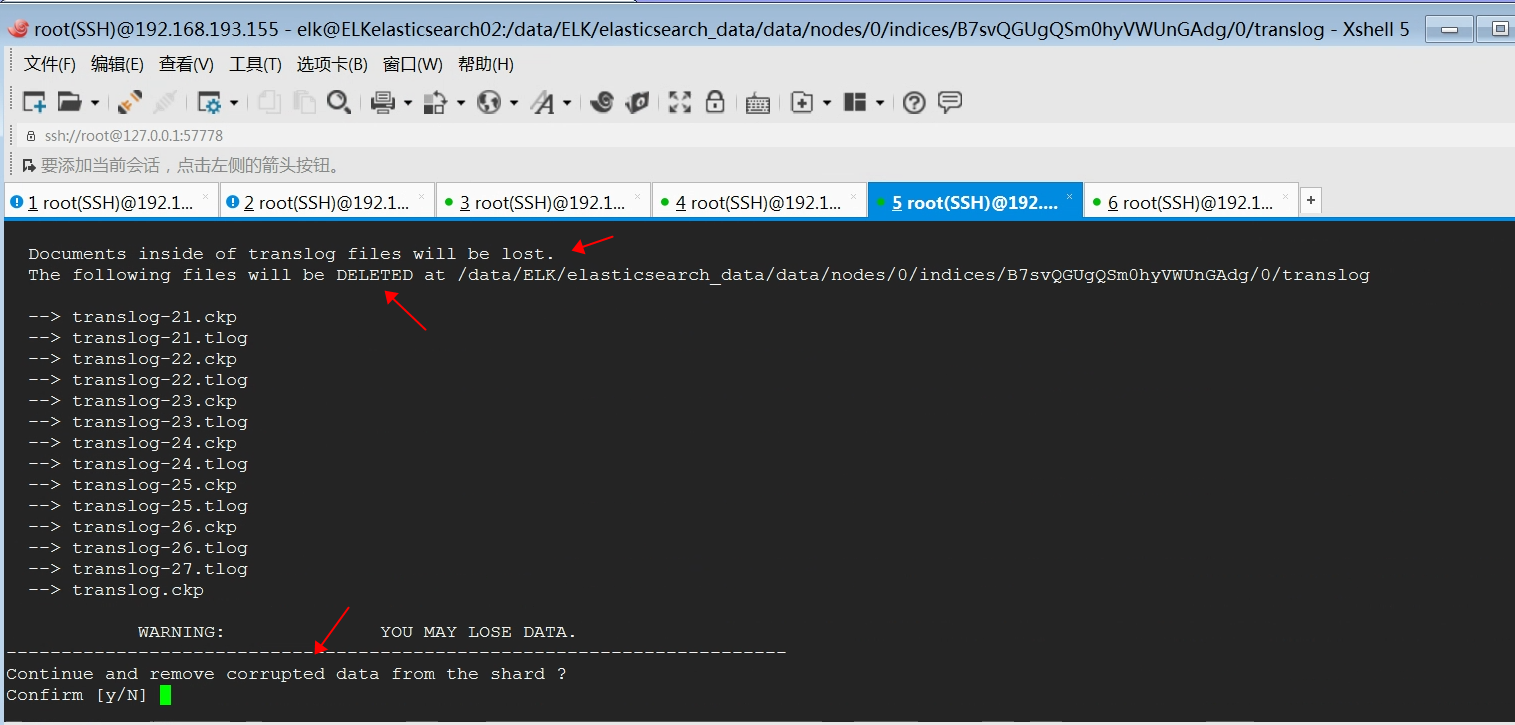Click the Font A icon
Screen dimensions: 1515x725
pos(542,102)
